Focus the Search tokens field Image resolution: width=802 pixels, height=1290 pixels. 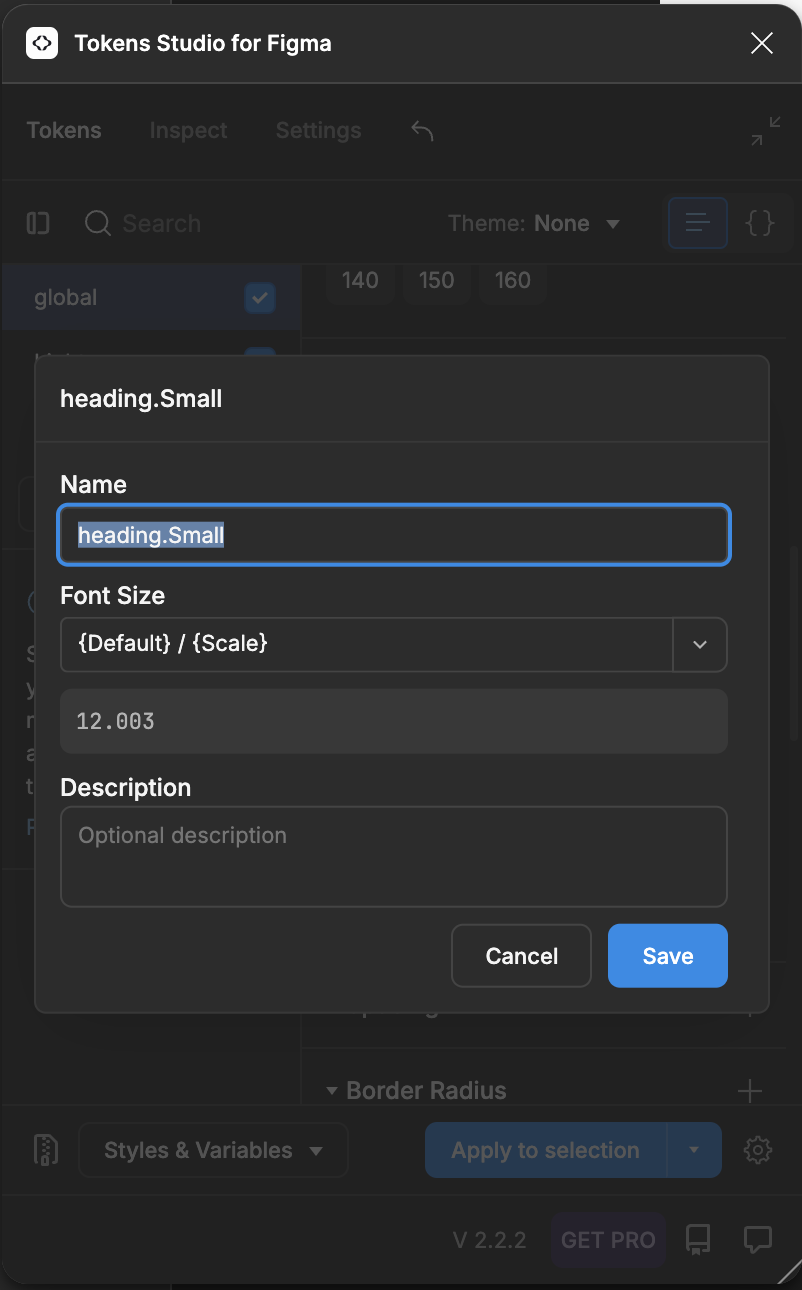pyautogui.click(x=161, y=223)
